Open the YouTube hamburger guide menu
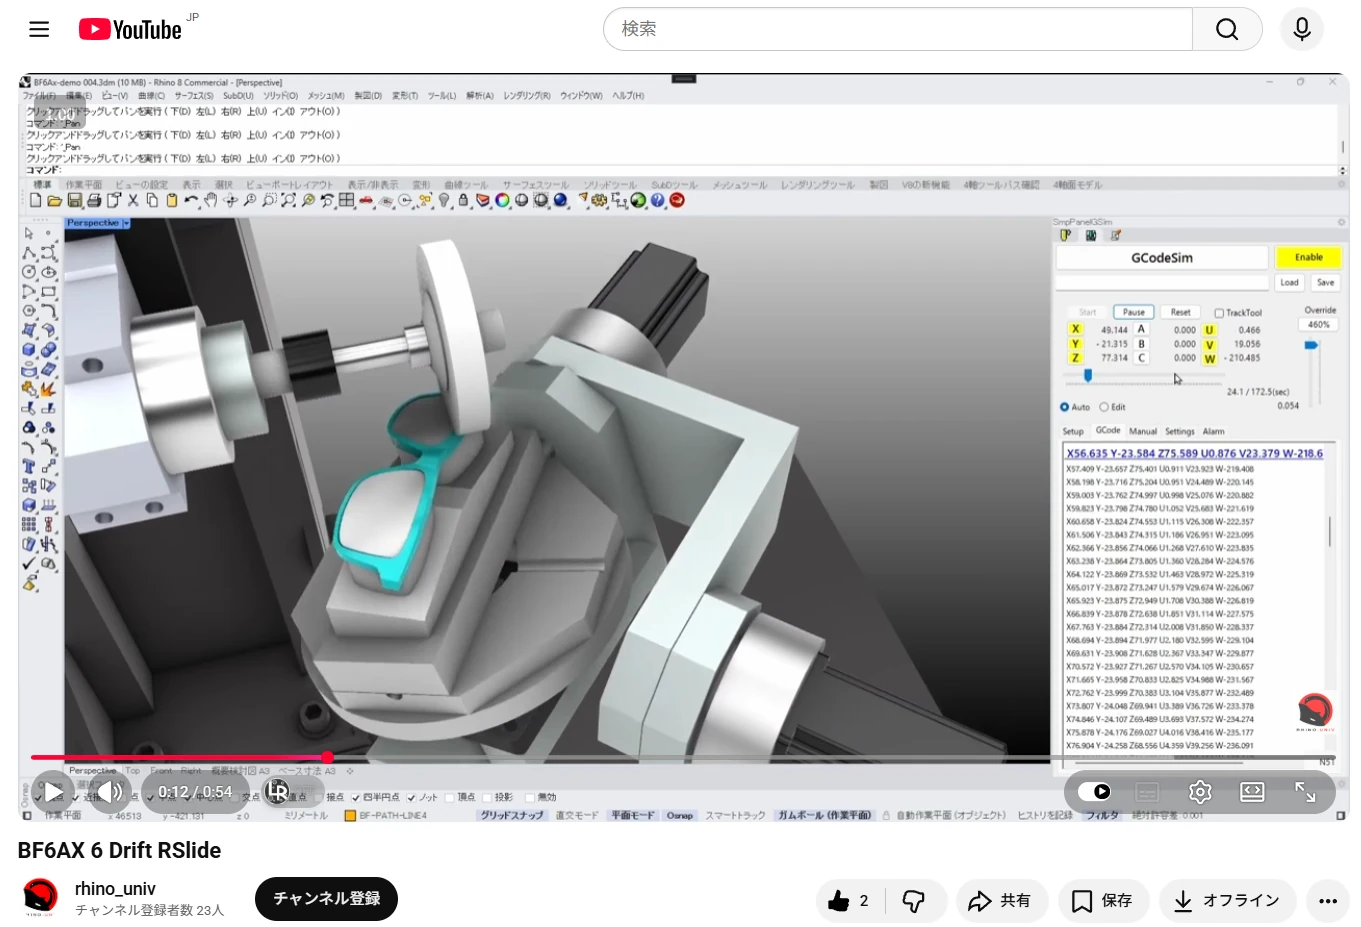1361x927 pixels. (39, 29)
